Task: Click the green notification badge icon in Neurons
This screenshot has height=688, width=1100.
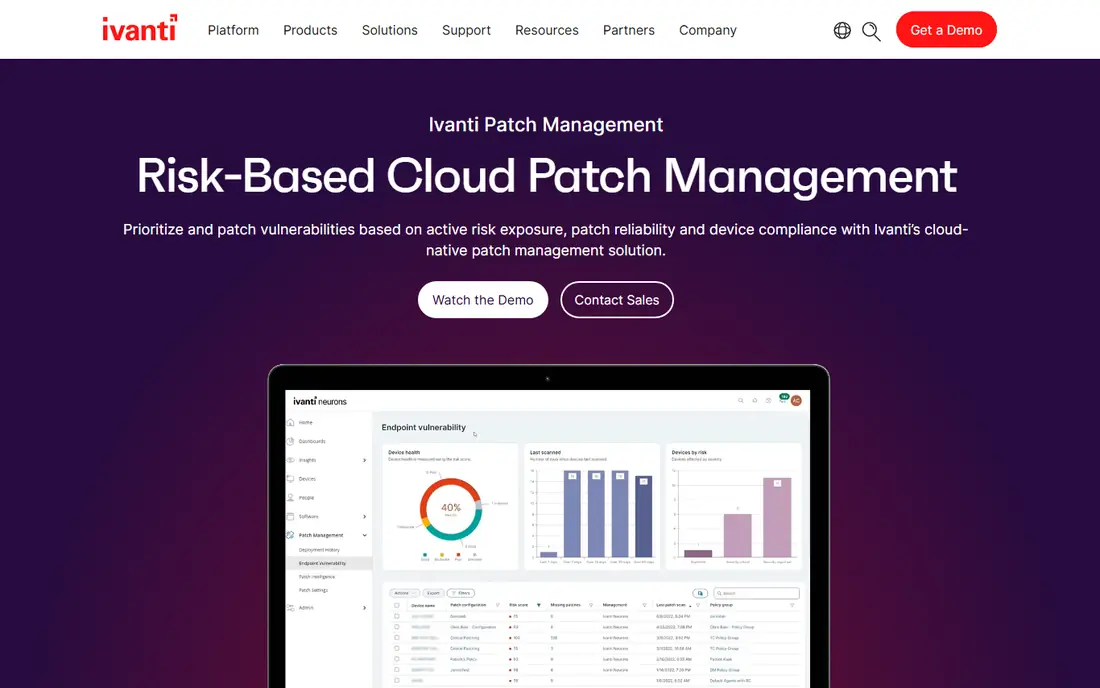Action: [784, 398]
